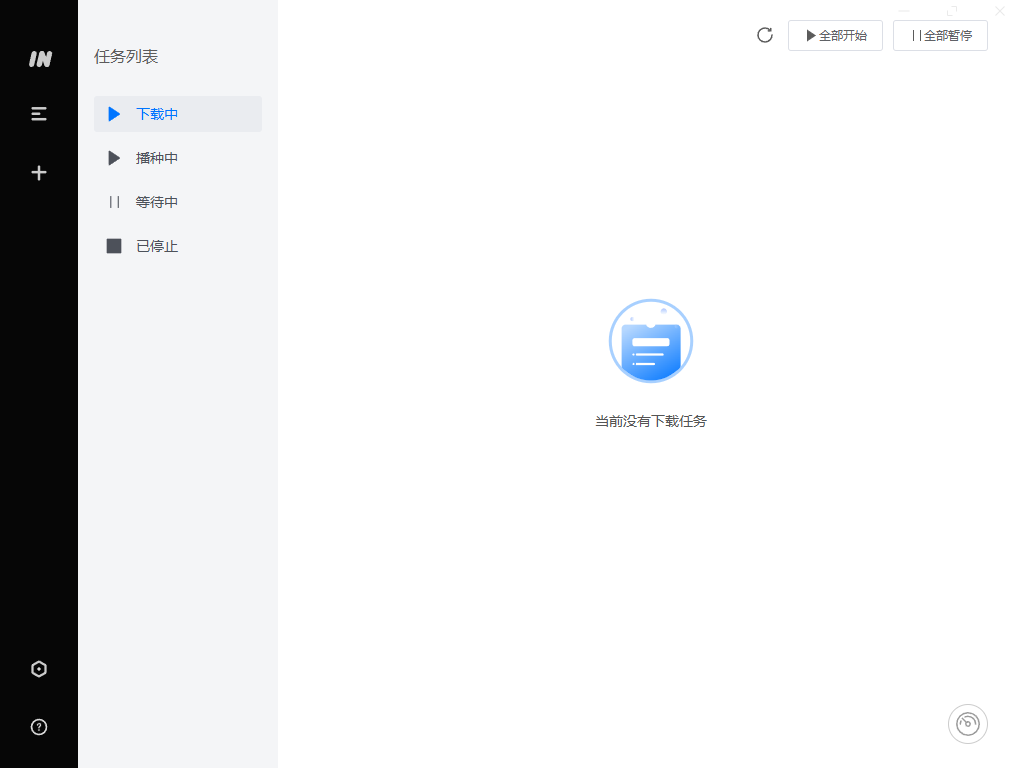Image resolution: width=1024 pixels, height=768 pixels.
Task: Click the stop square icon beside 已停止
Action: 114,245
